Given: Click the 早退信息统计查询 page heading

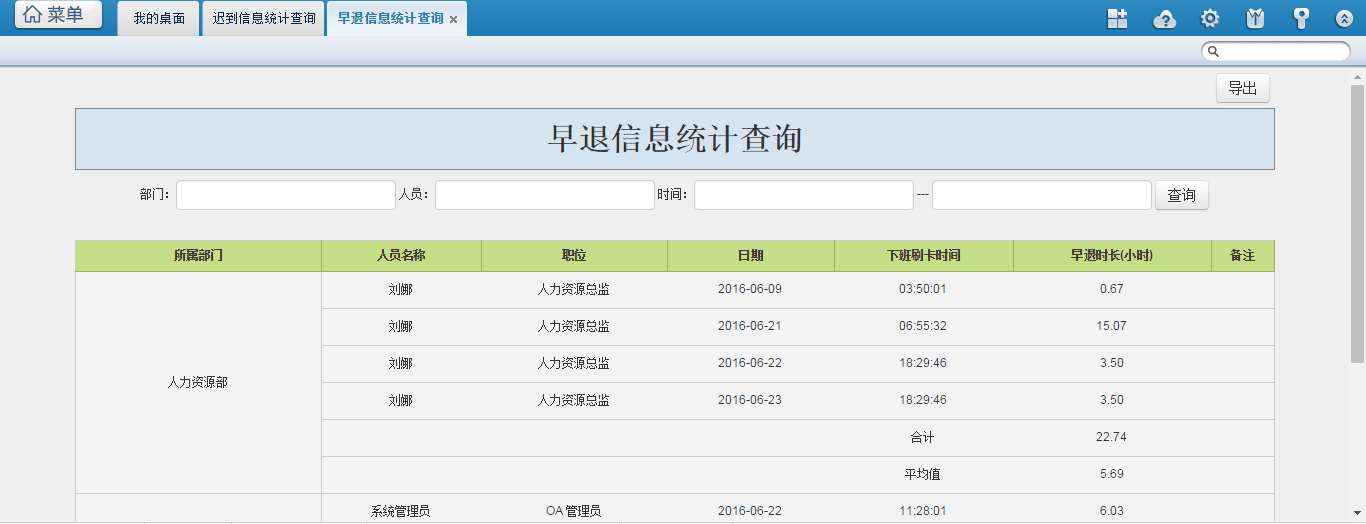Looking at the screenshot, I should [x=675, y=139].
